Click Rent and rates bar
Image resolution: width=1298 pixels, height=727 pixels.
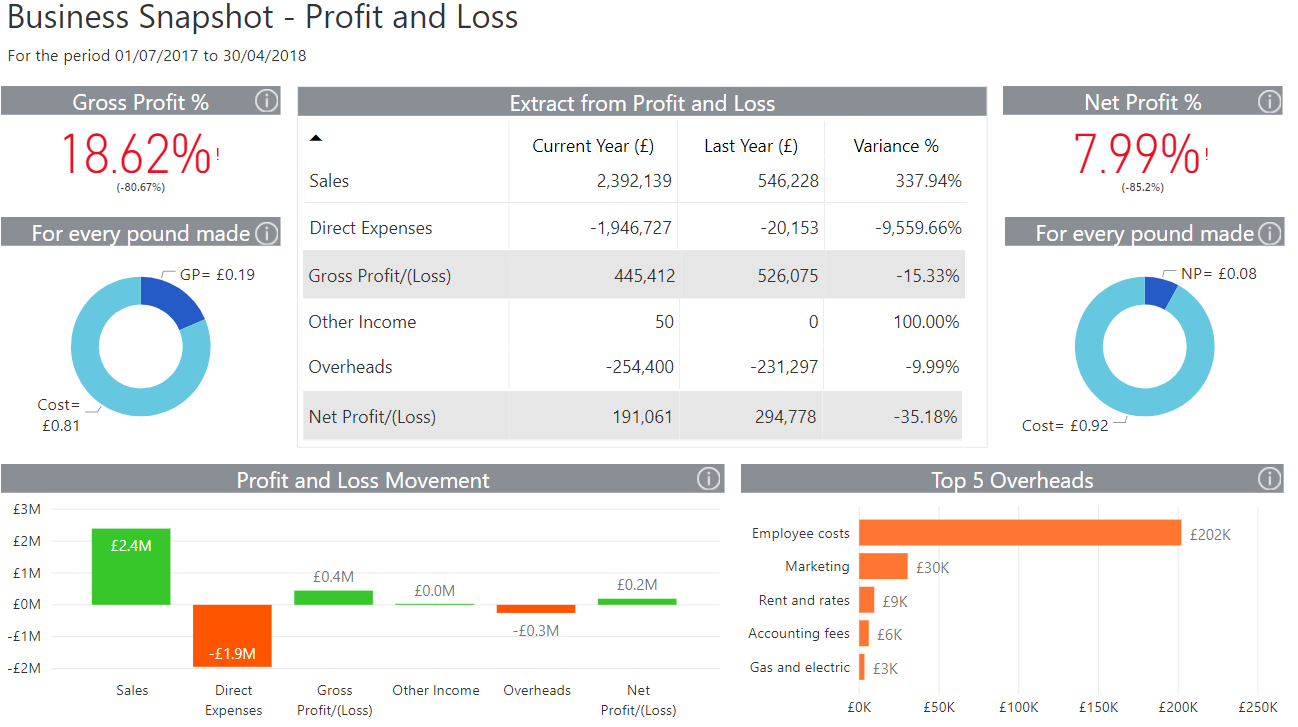coord(866,600)
